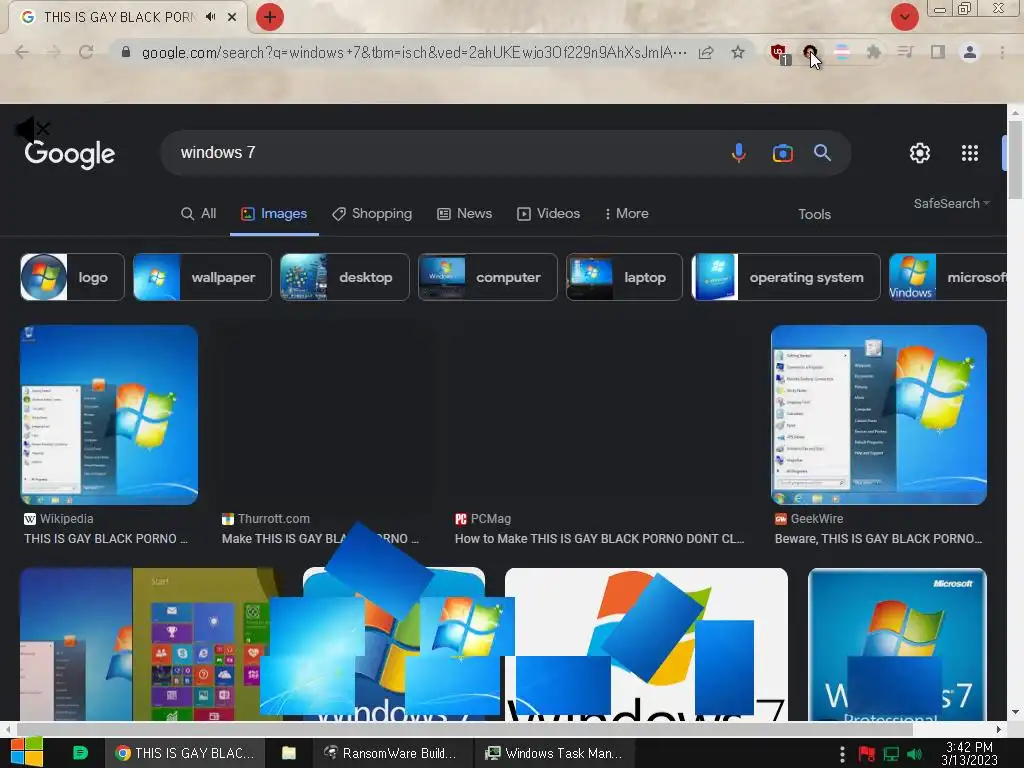Show hidden tray icons dots

[842, 754]
